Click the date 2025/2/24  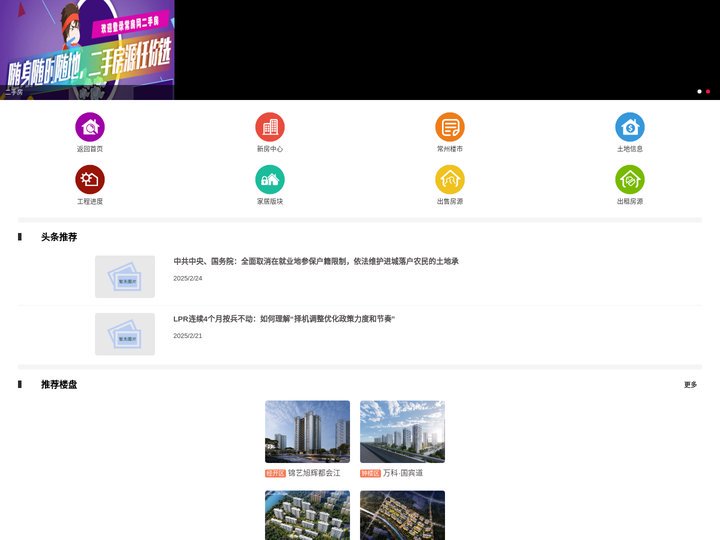tap(187, 278)
